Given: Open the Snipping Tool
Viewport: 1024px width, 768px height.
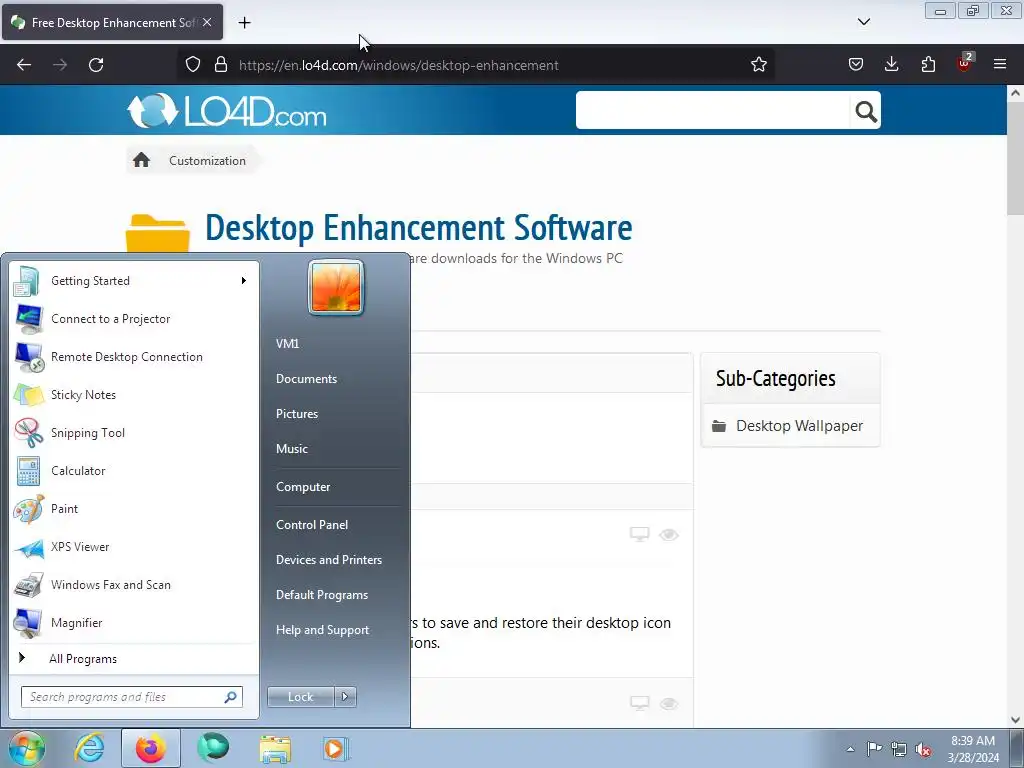Looking at the screenshot, I should tap(134, 432).
